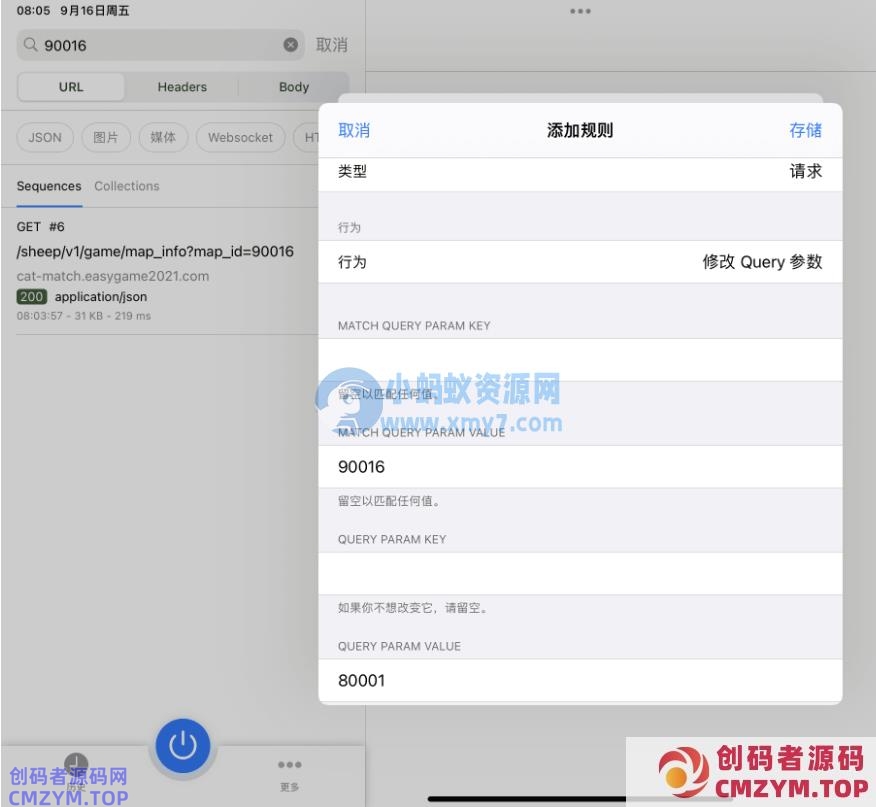Apply the Websocket filter chip

pyautogui.click(x=240, y=138)
